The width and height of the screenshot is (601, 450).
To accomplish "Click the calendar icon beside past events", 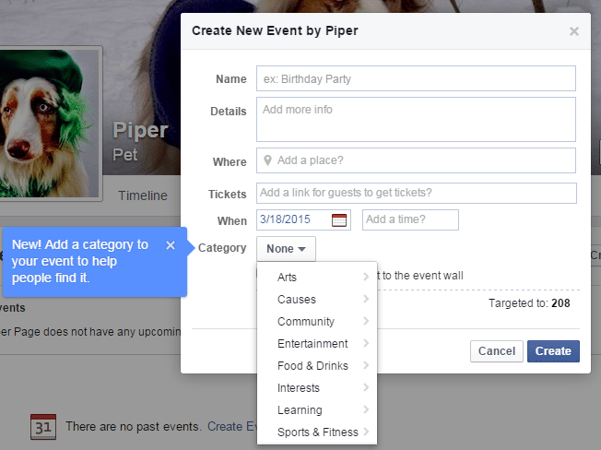I will (43, 426).
